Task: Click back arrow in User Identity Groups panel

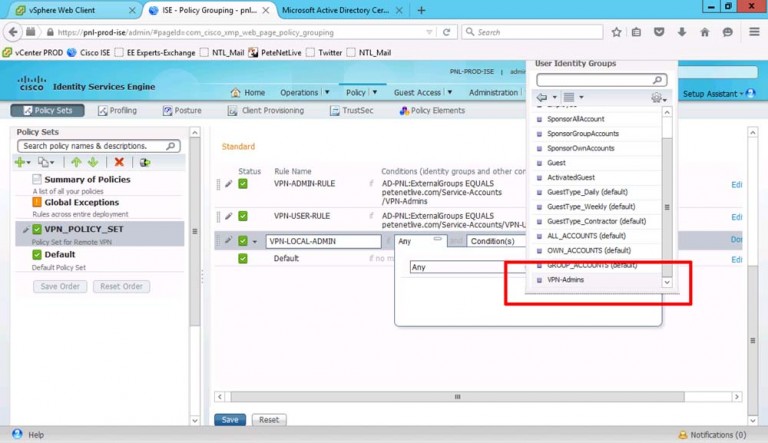Action: pos(542,97)
